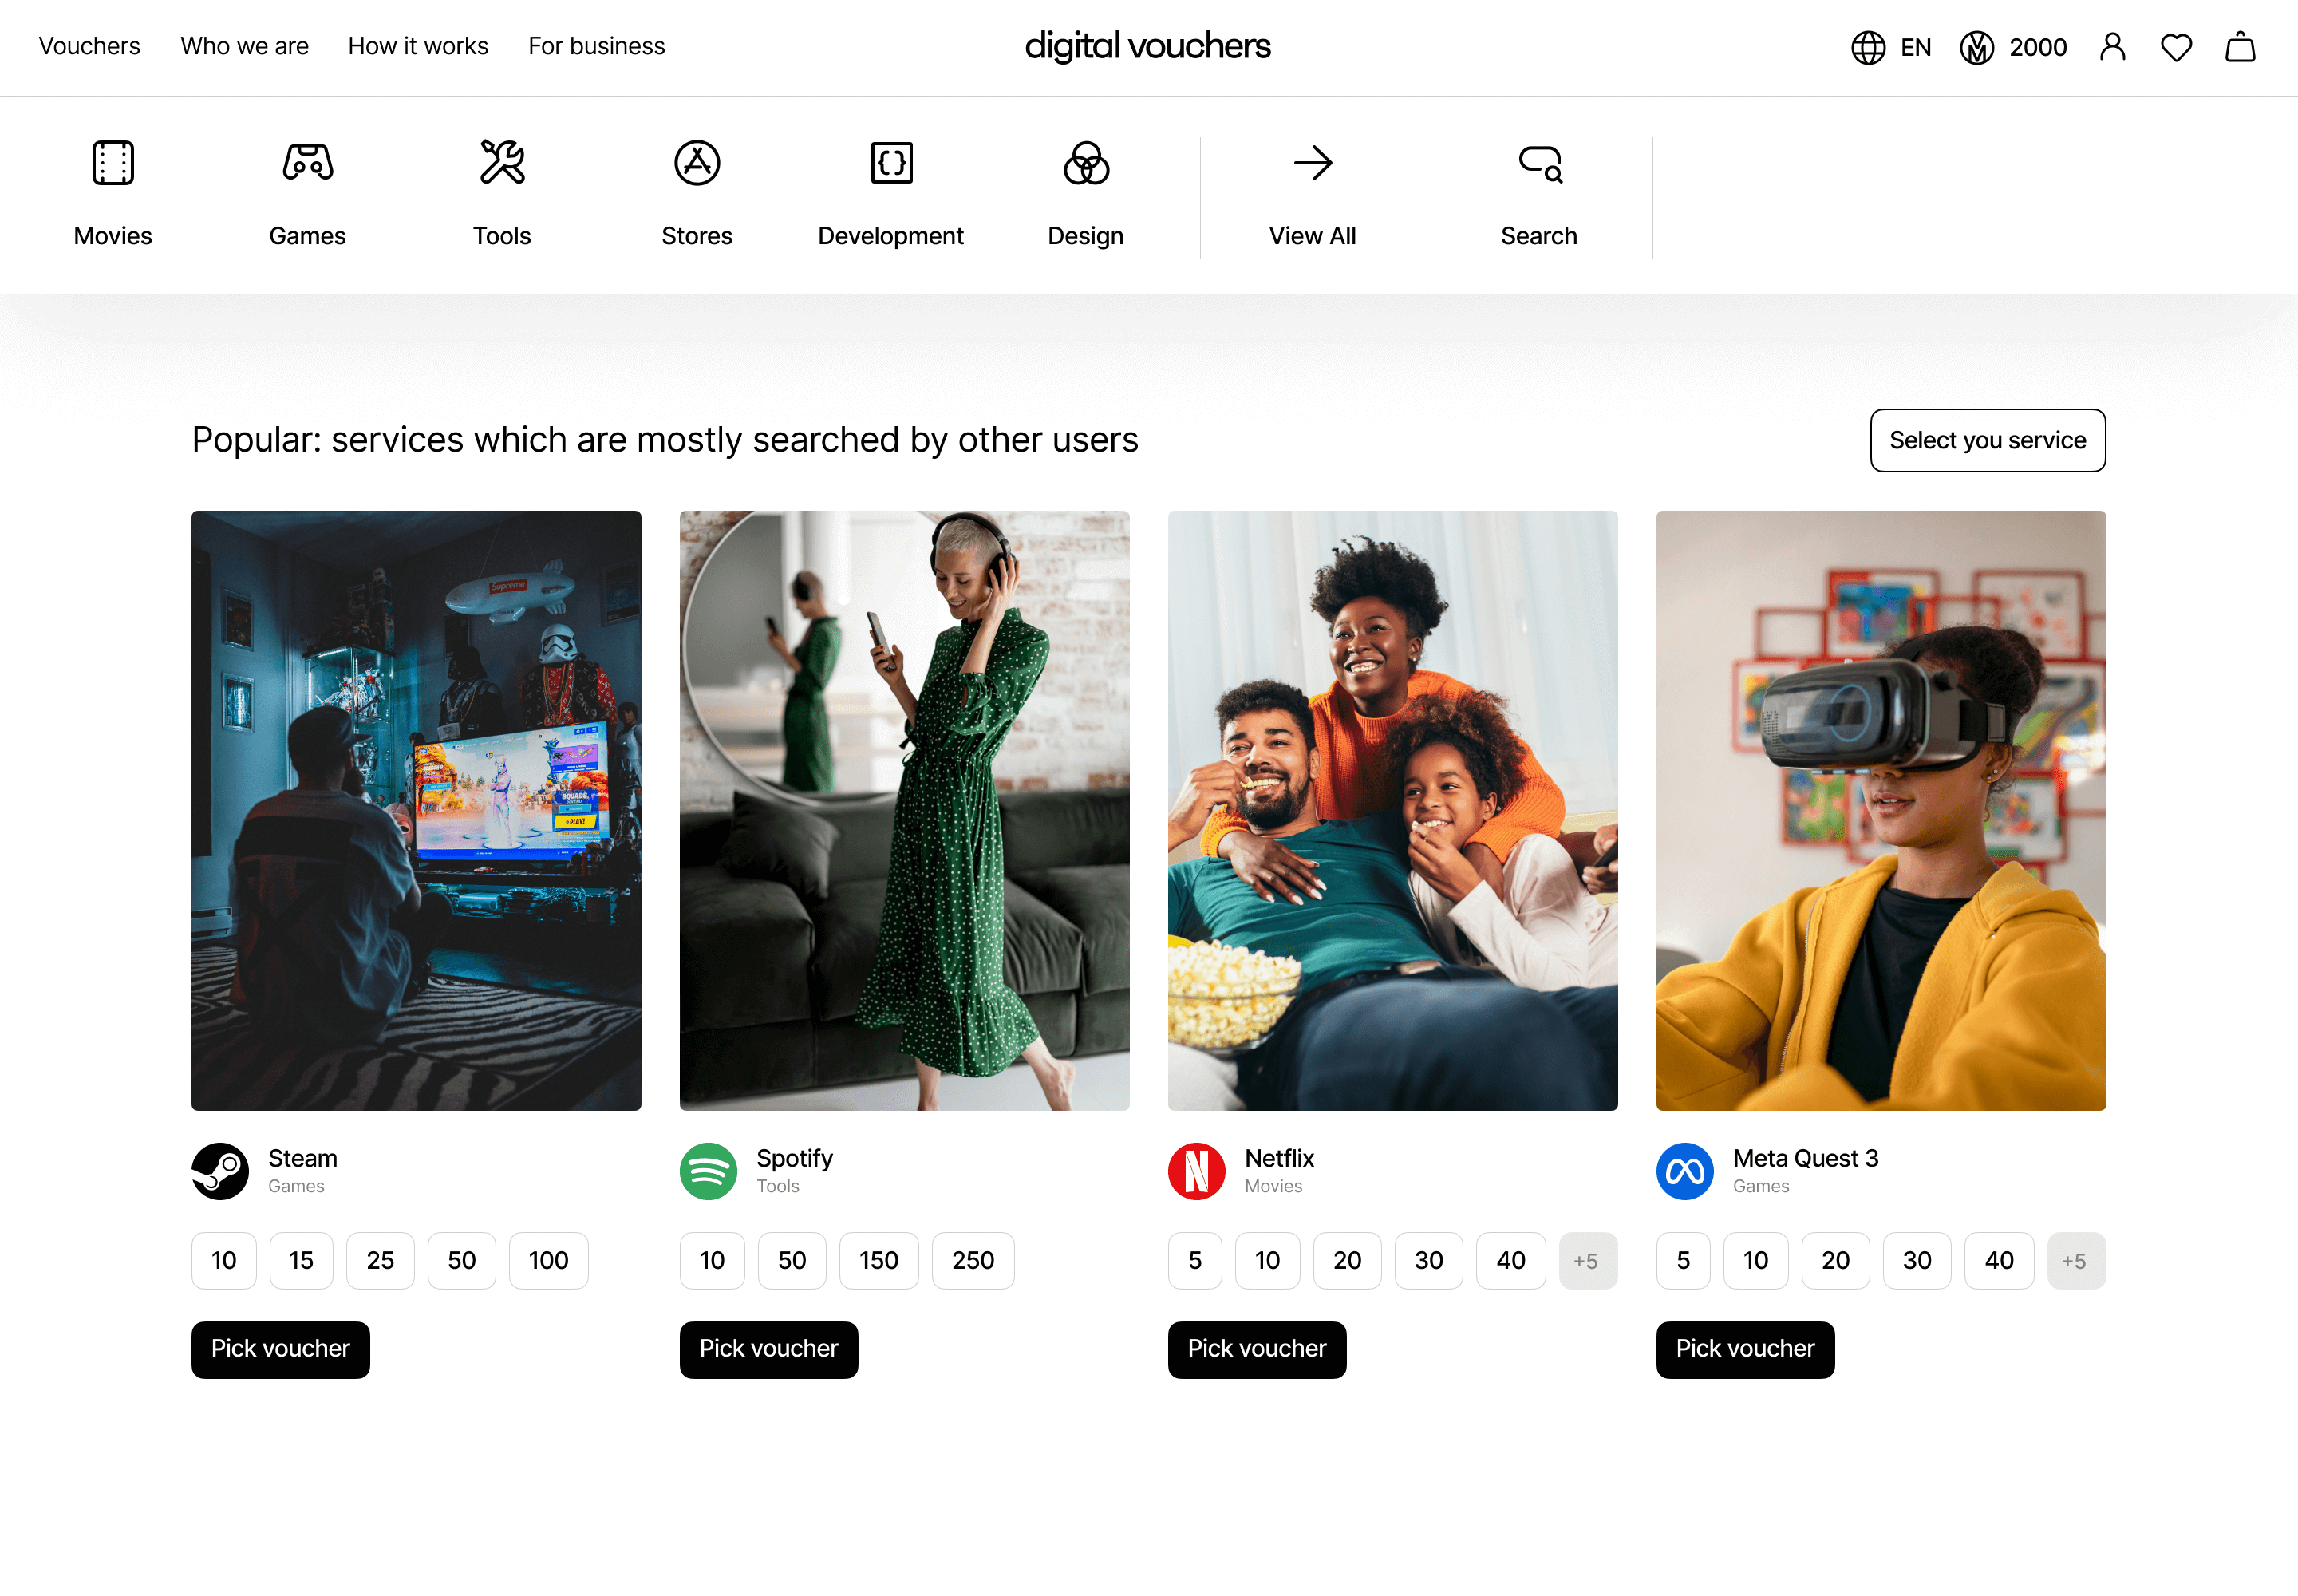Expand the +5 extra denominations for Meta Quest 3
This screenshot has width=2298, height=1596.
point(2075,1260)
